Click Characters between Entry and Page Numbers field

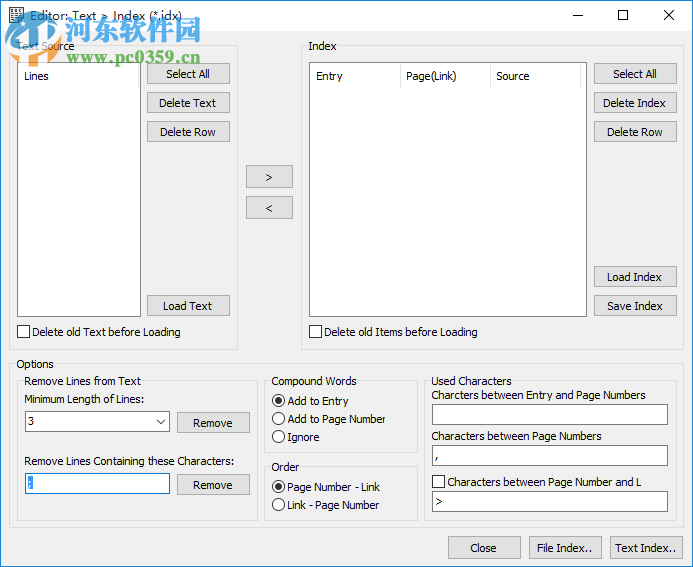[550, 415]
